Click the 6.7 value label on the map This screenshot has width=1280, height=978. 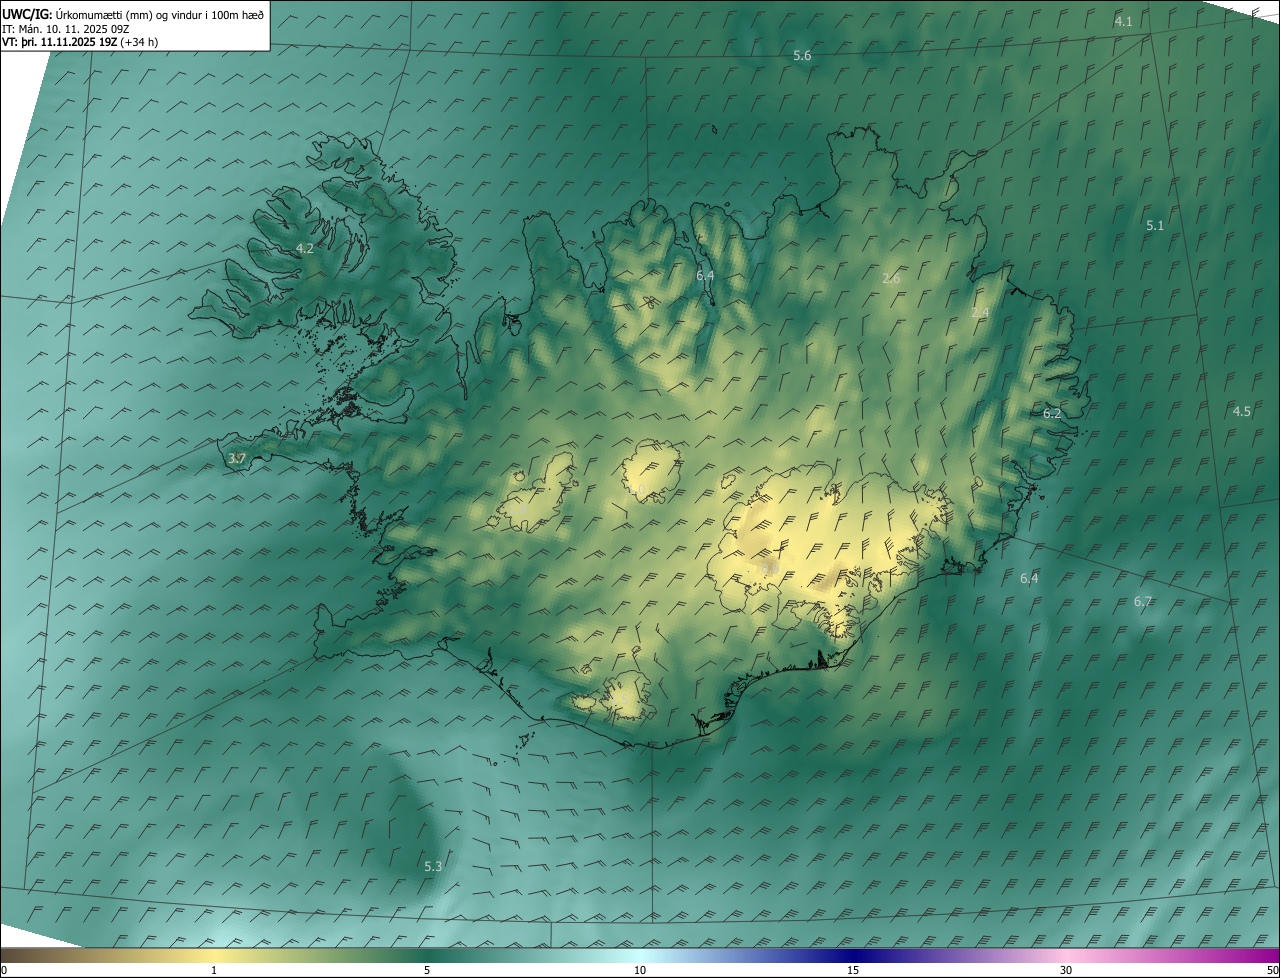pyautogui.click(x=1143, y=601)
